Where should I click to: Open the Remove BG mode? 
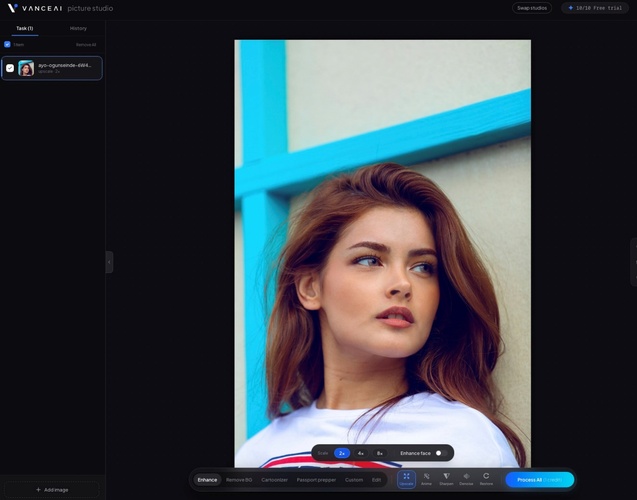click(239, 480)
